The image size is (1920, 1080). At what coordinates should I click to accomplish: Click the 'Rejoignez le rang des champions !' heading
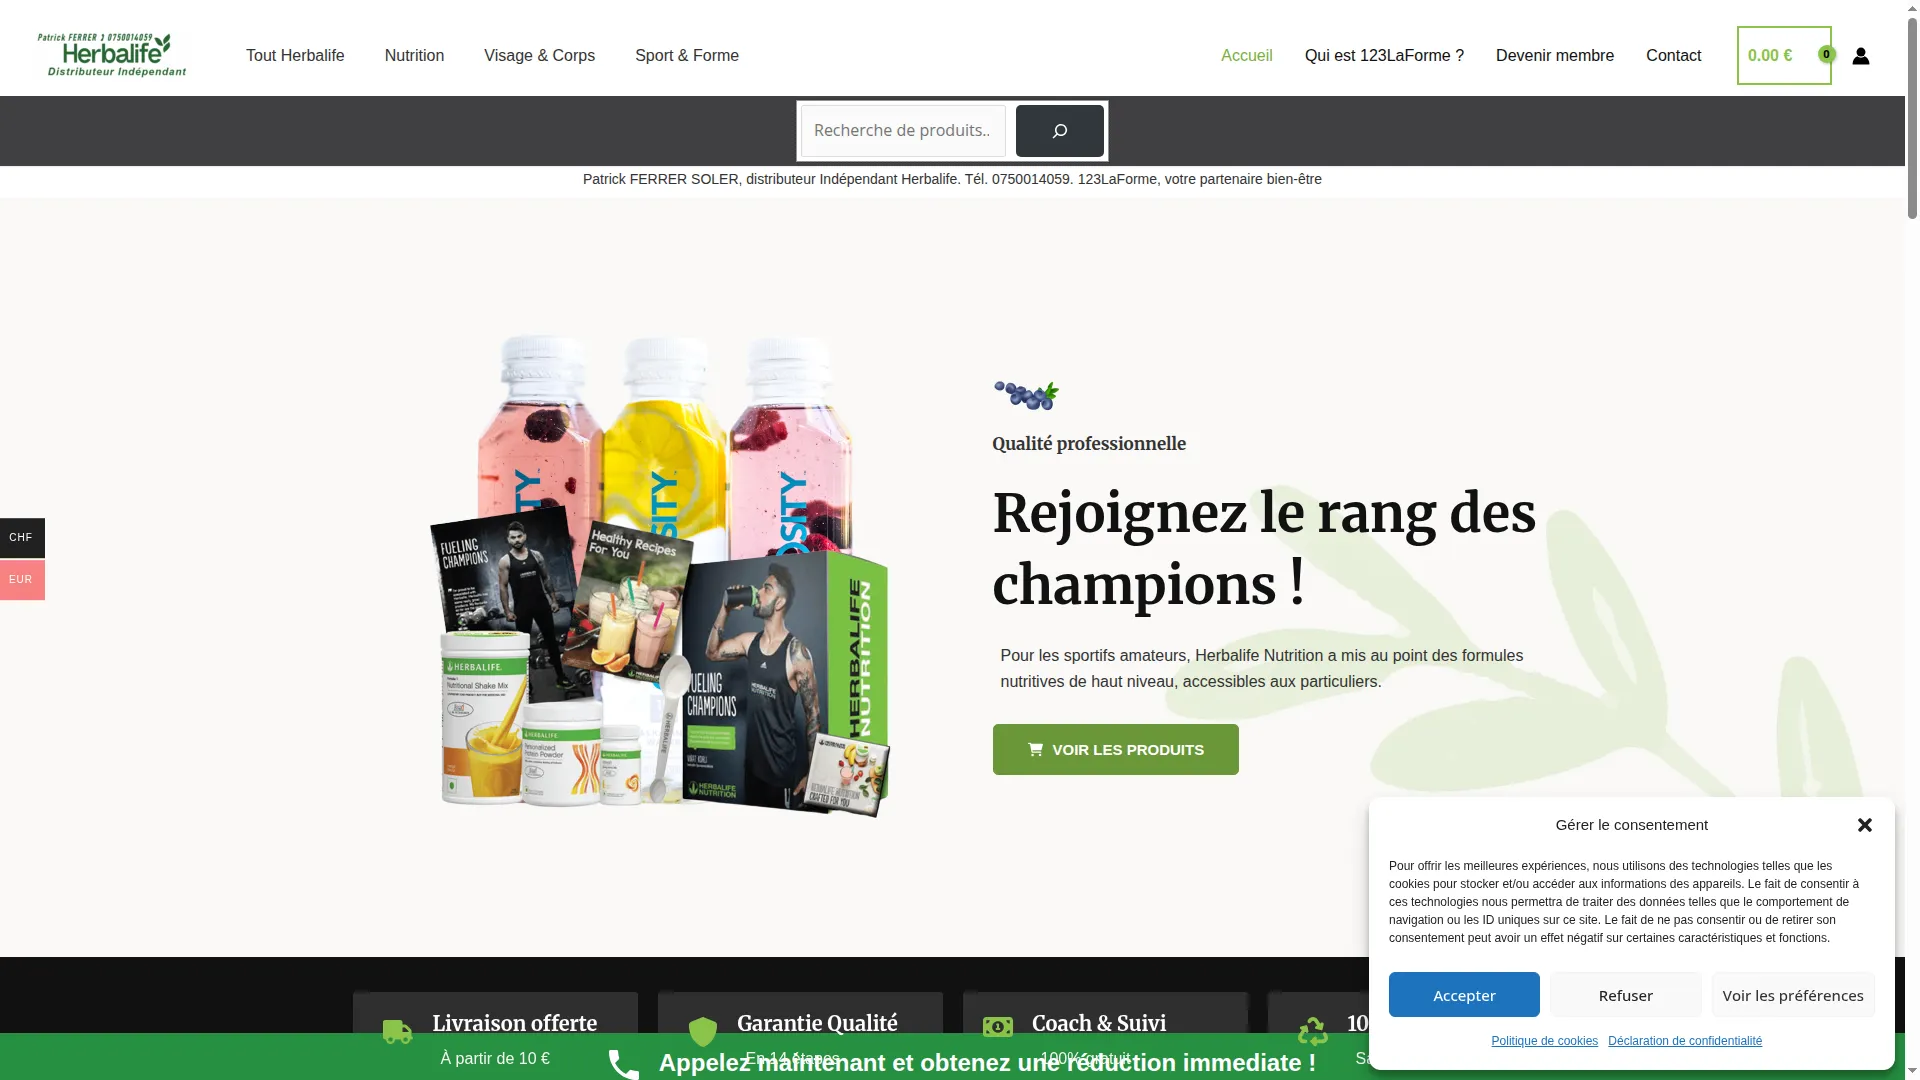(x=1264, y=549)
